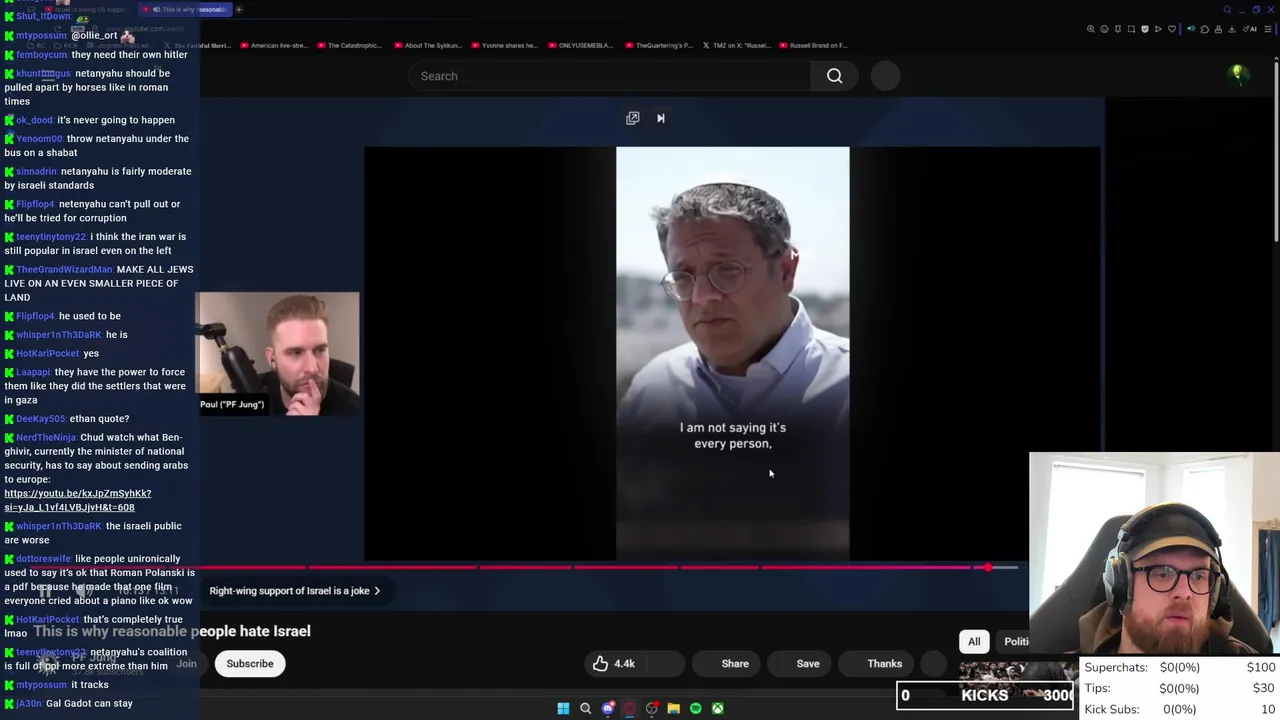The height and width of the screenshot is (720, 1280).
Task: Click the active tab 'This is why reasonab...'
Action: (x=186, y=9)
